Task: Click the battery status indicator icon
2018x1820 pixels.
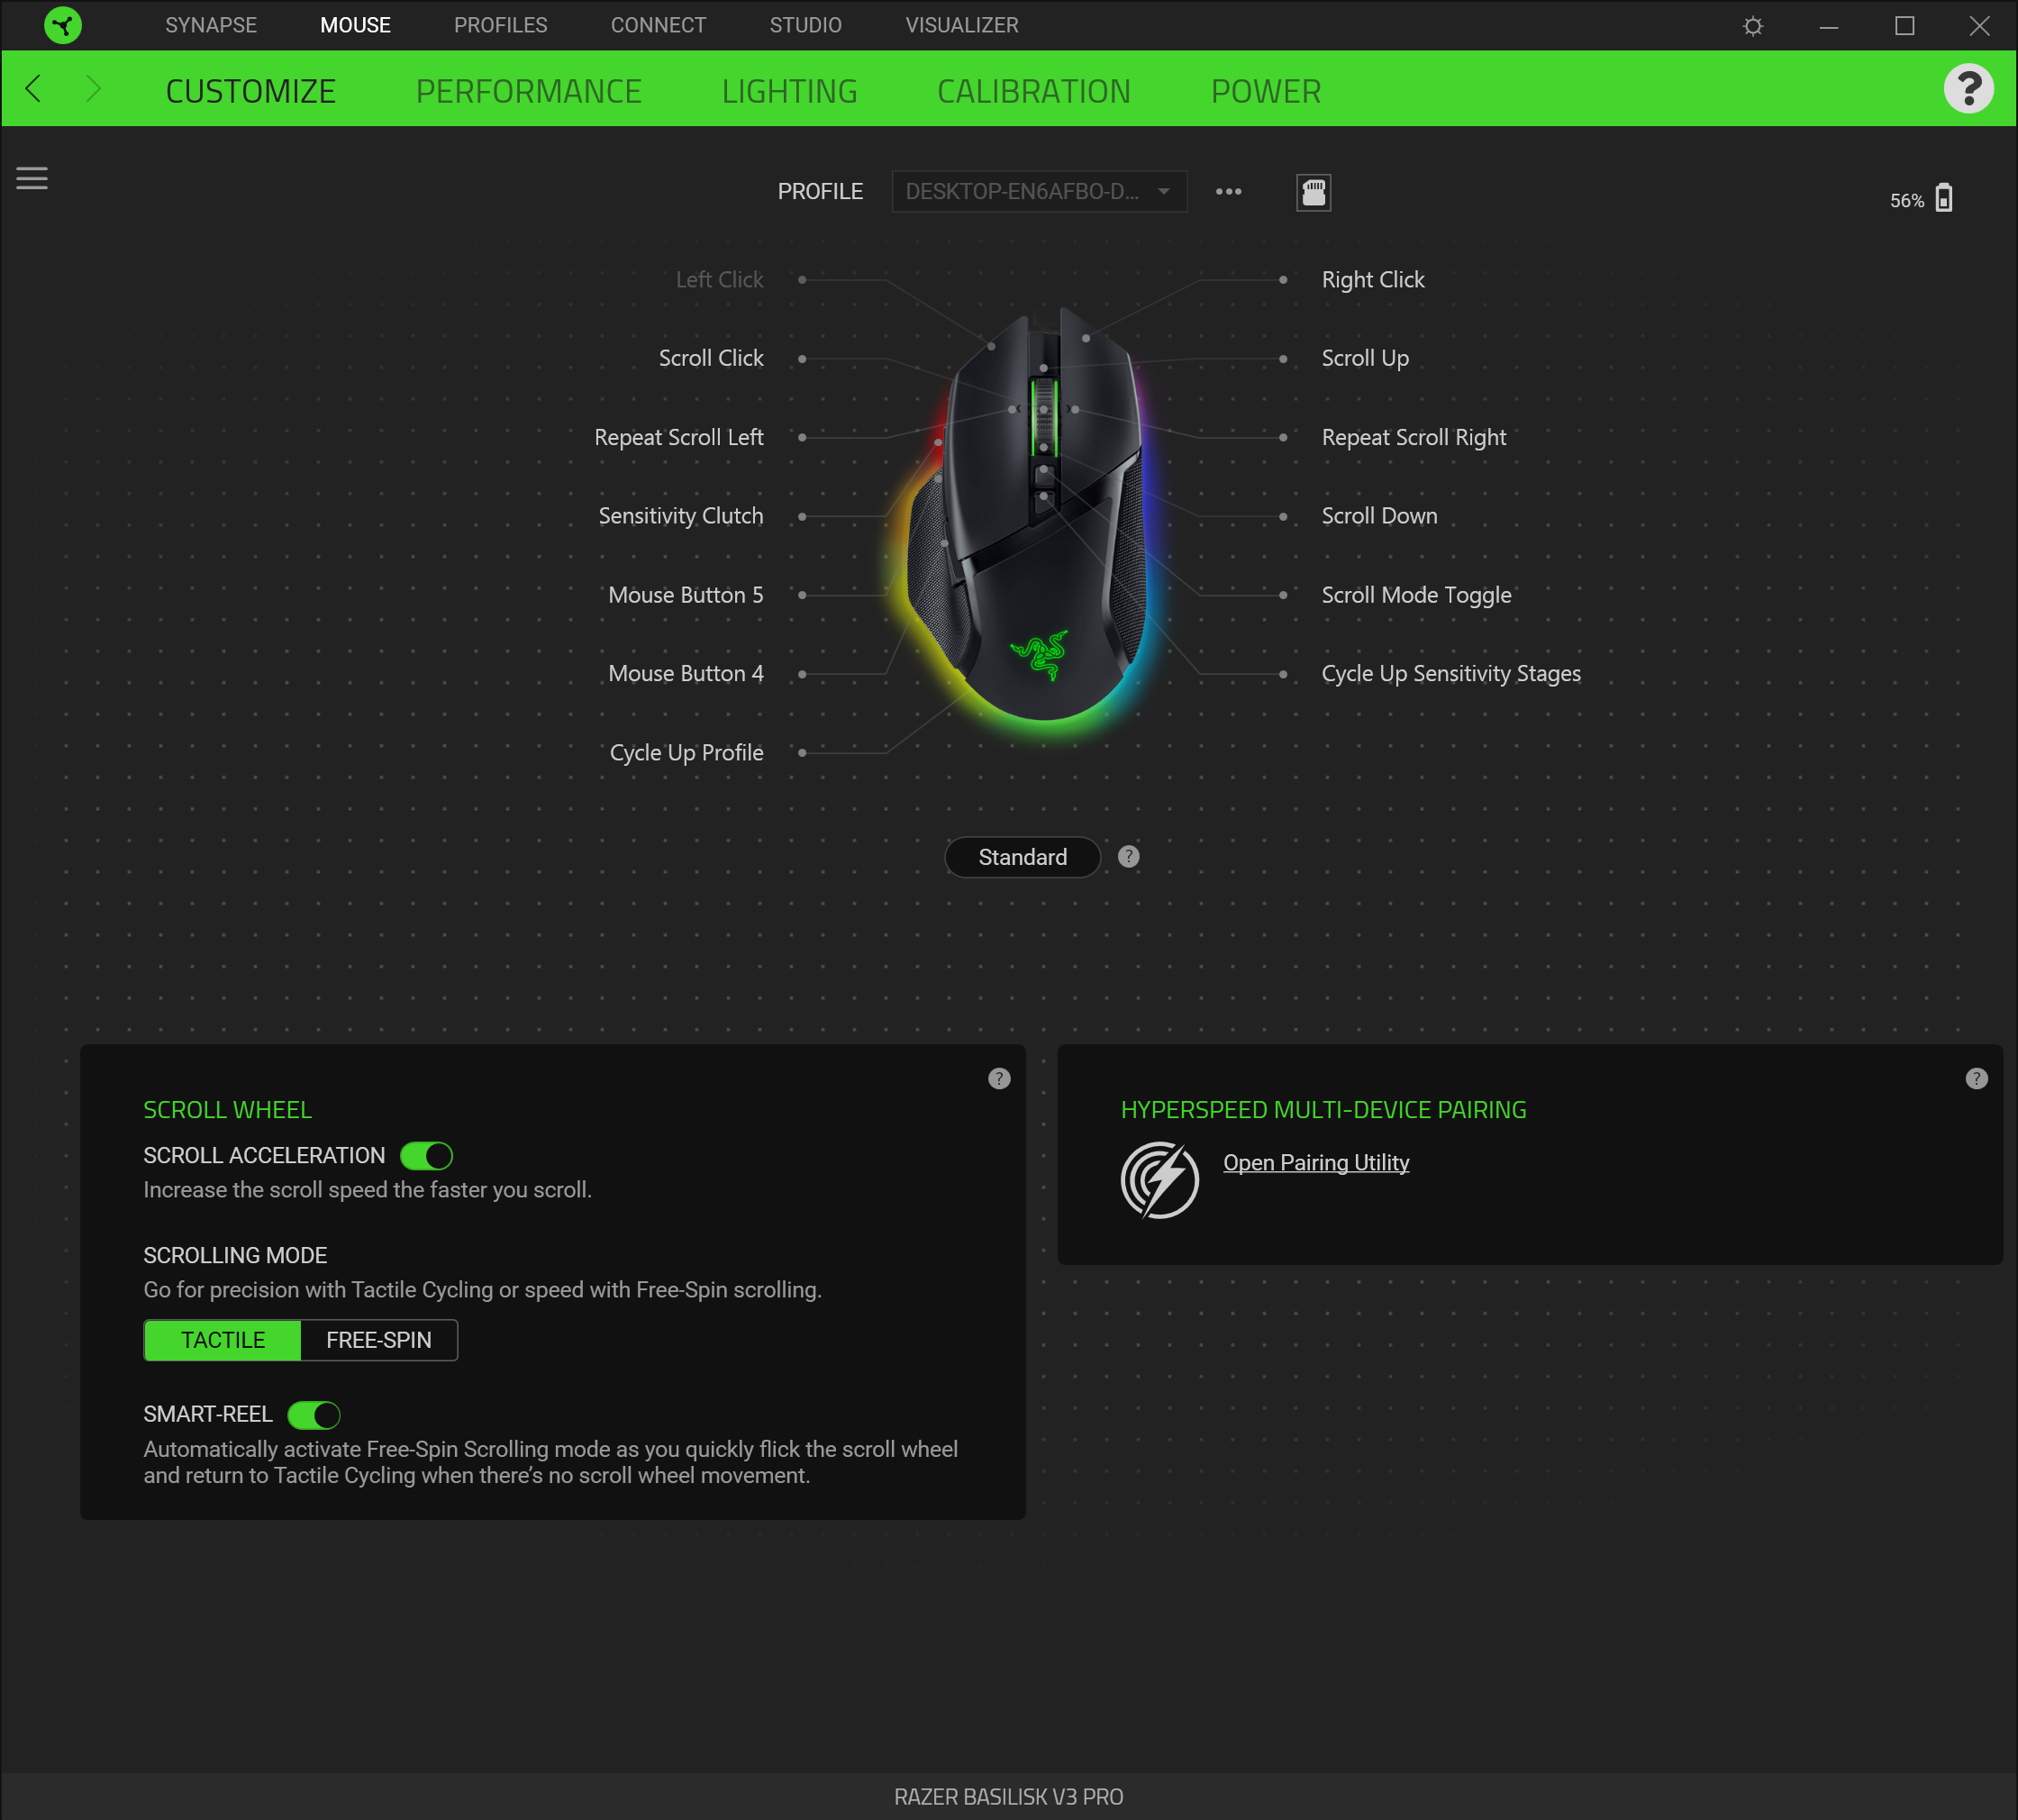Action: tap(1943, 198)
